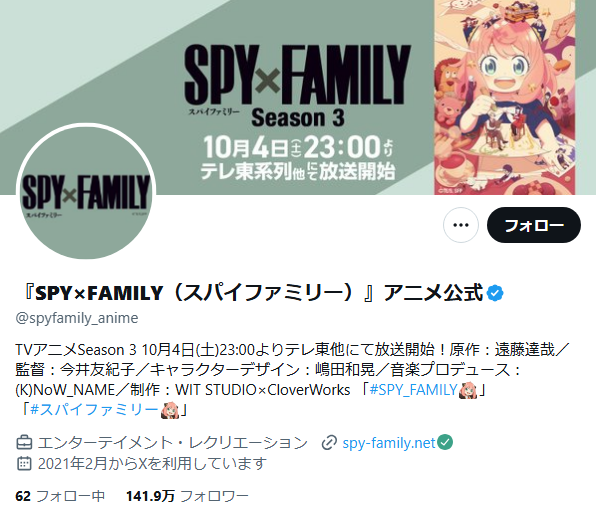This screenshot has width=596, height=509.
Task: Follow the account with the フォロー button
Action: tap(534, 225)
